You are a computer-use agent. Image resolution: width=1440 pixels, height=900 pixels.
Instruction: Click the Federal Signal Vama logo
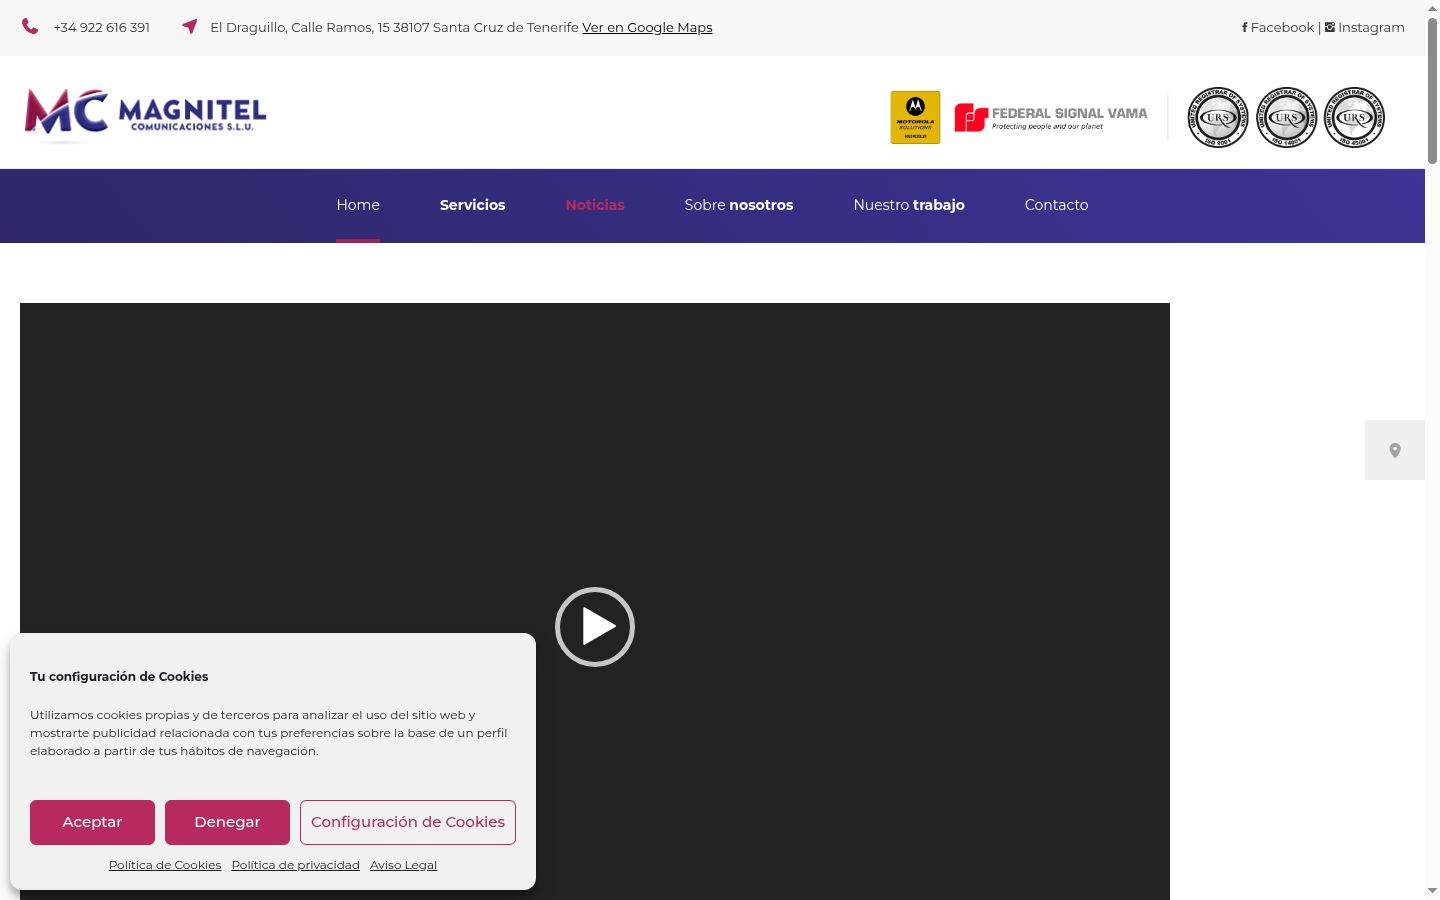click(x=1051, y=118)
